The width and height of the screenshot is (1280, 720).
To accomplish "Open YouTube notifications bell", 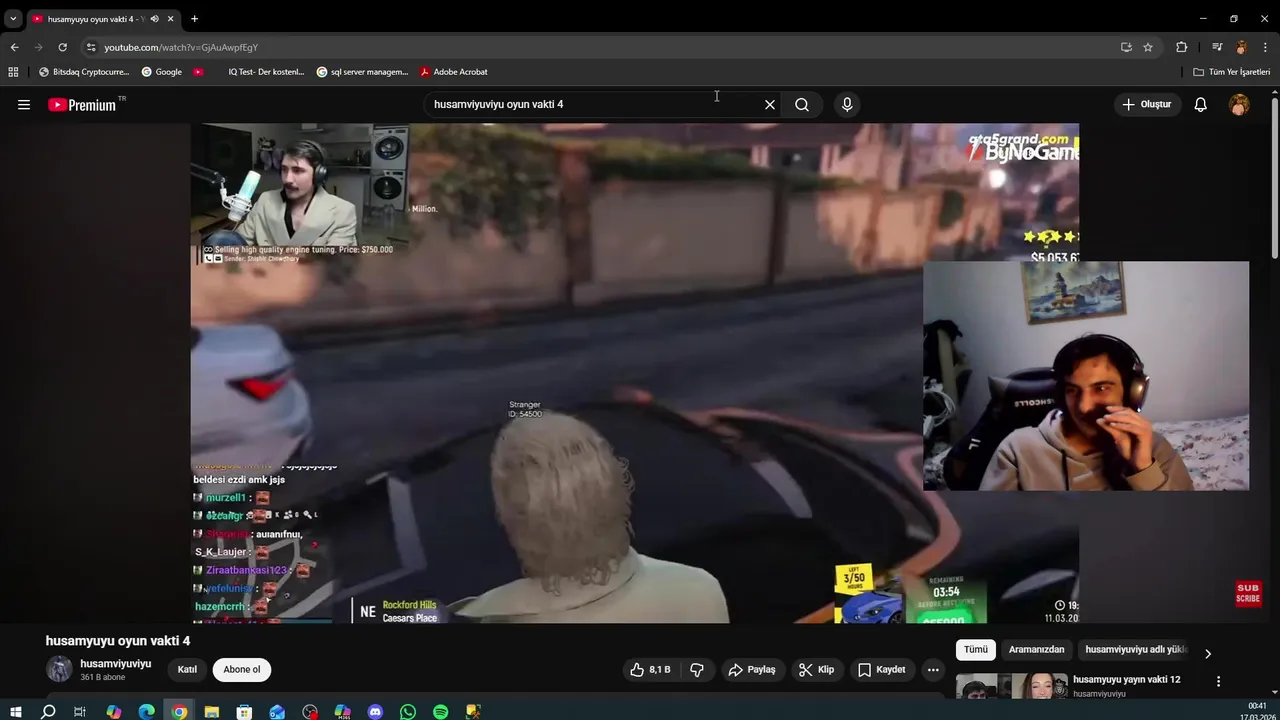I will (1201, 104).
